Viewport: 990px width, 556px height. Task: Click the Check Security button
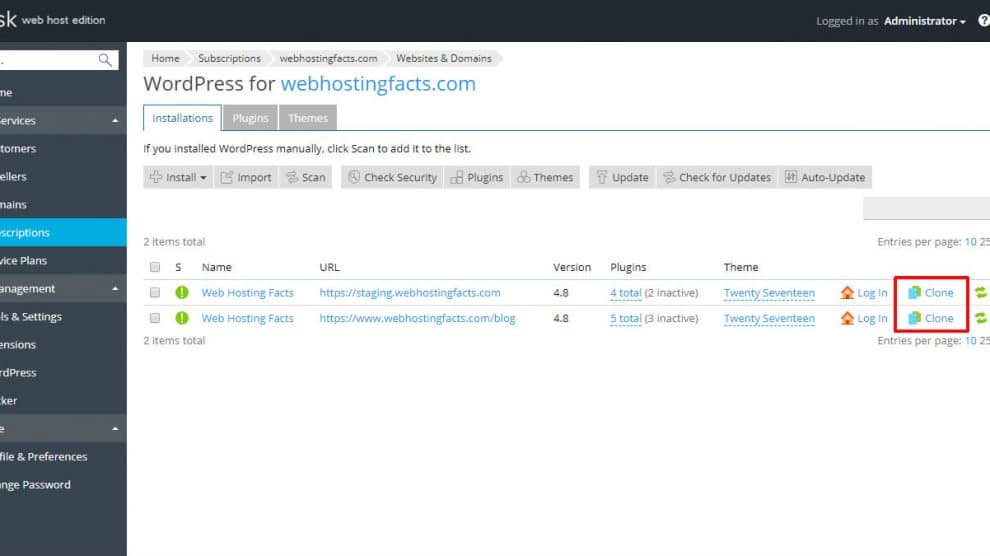click(392, 177)
